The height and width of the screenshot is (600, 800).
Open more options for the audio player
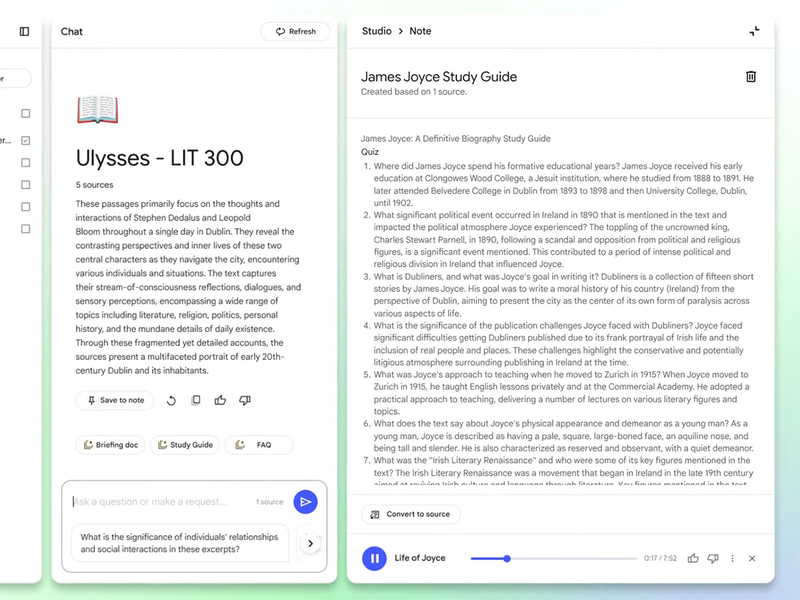click(x=733, y=559)
